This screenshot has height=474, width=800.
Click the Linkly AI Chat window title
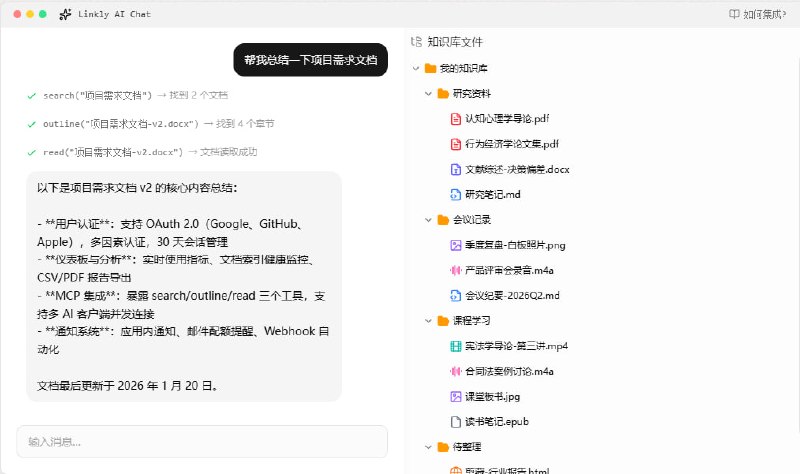point(114,14)
